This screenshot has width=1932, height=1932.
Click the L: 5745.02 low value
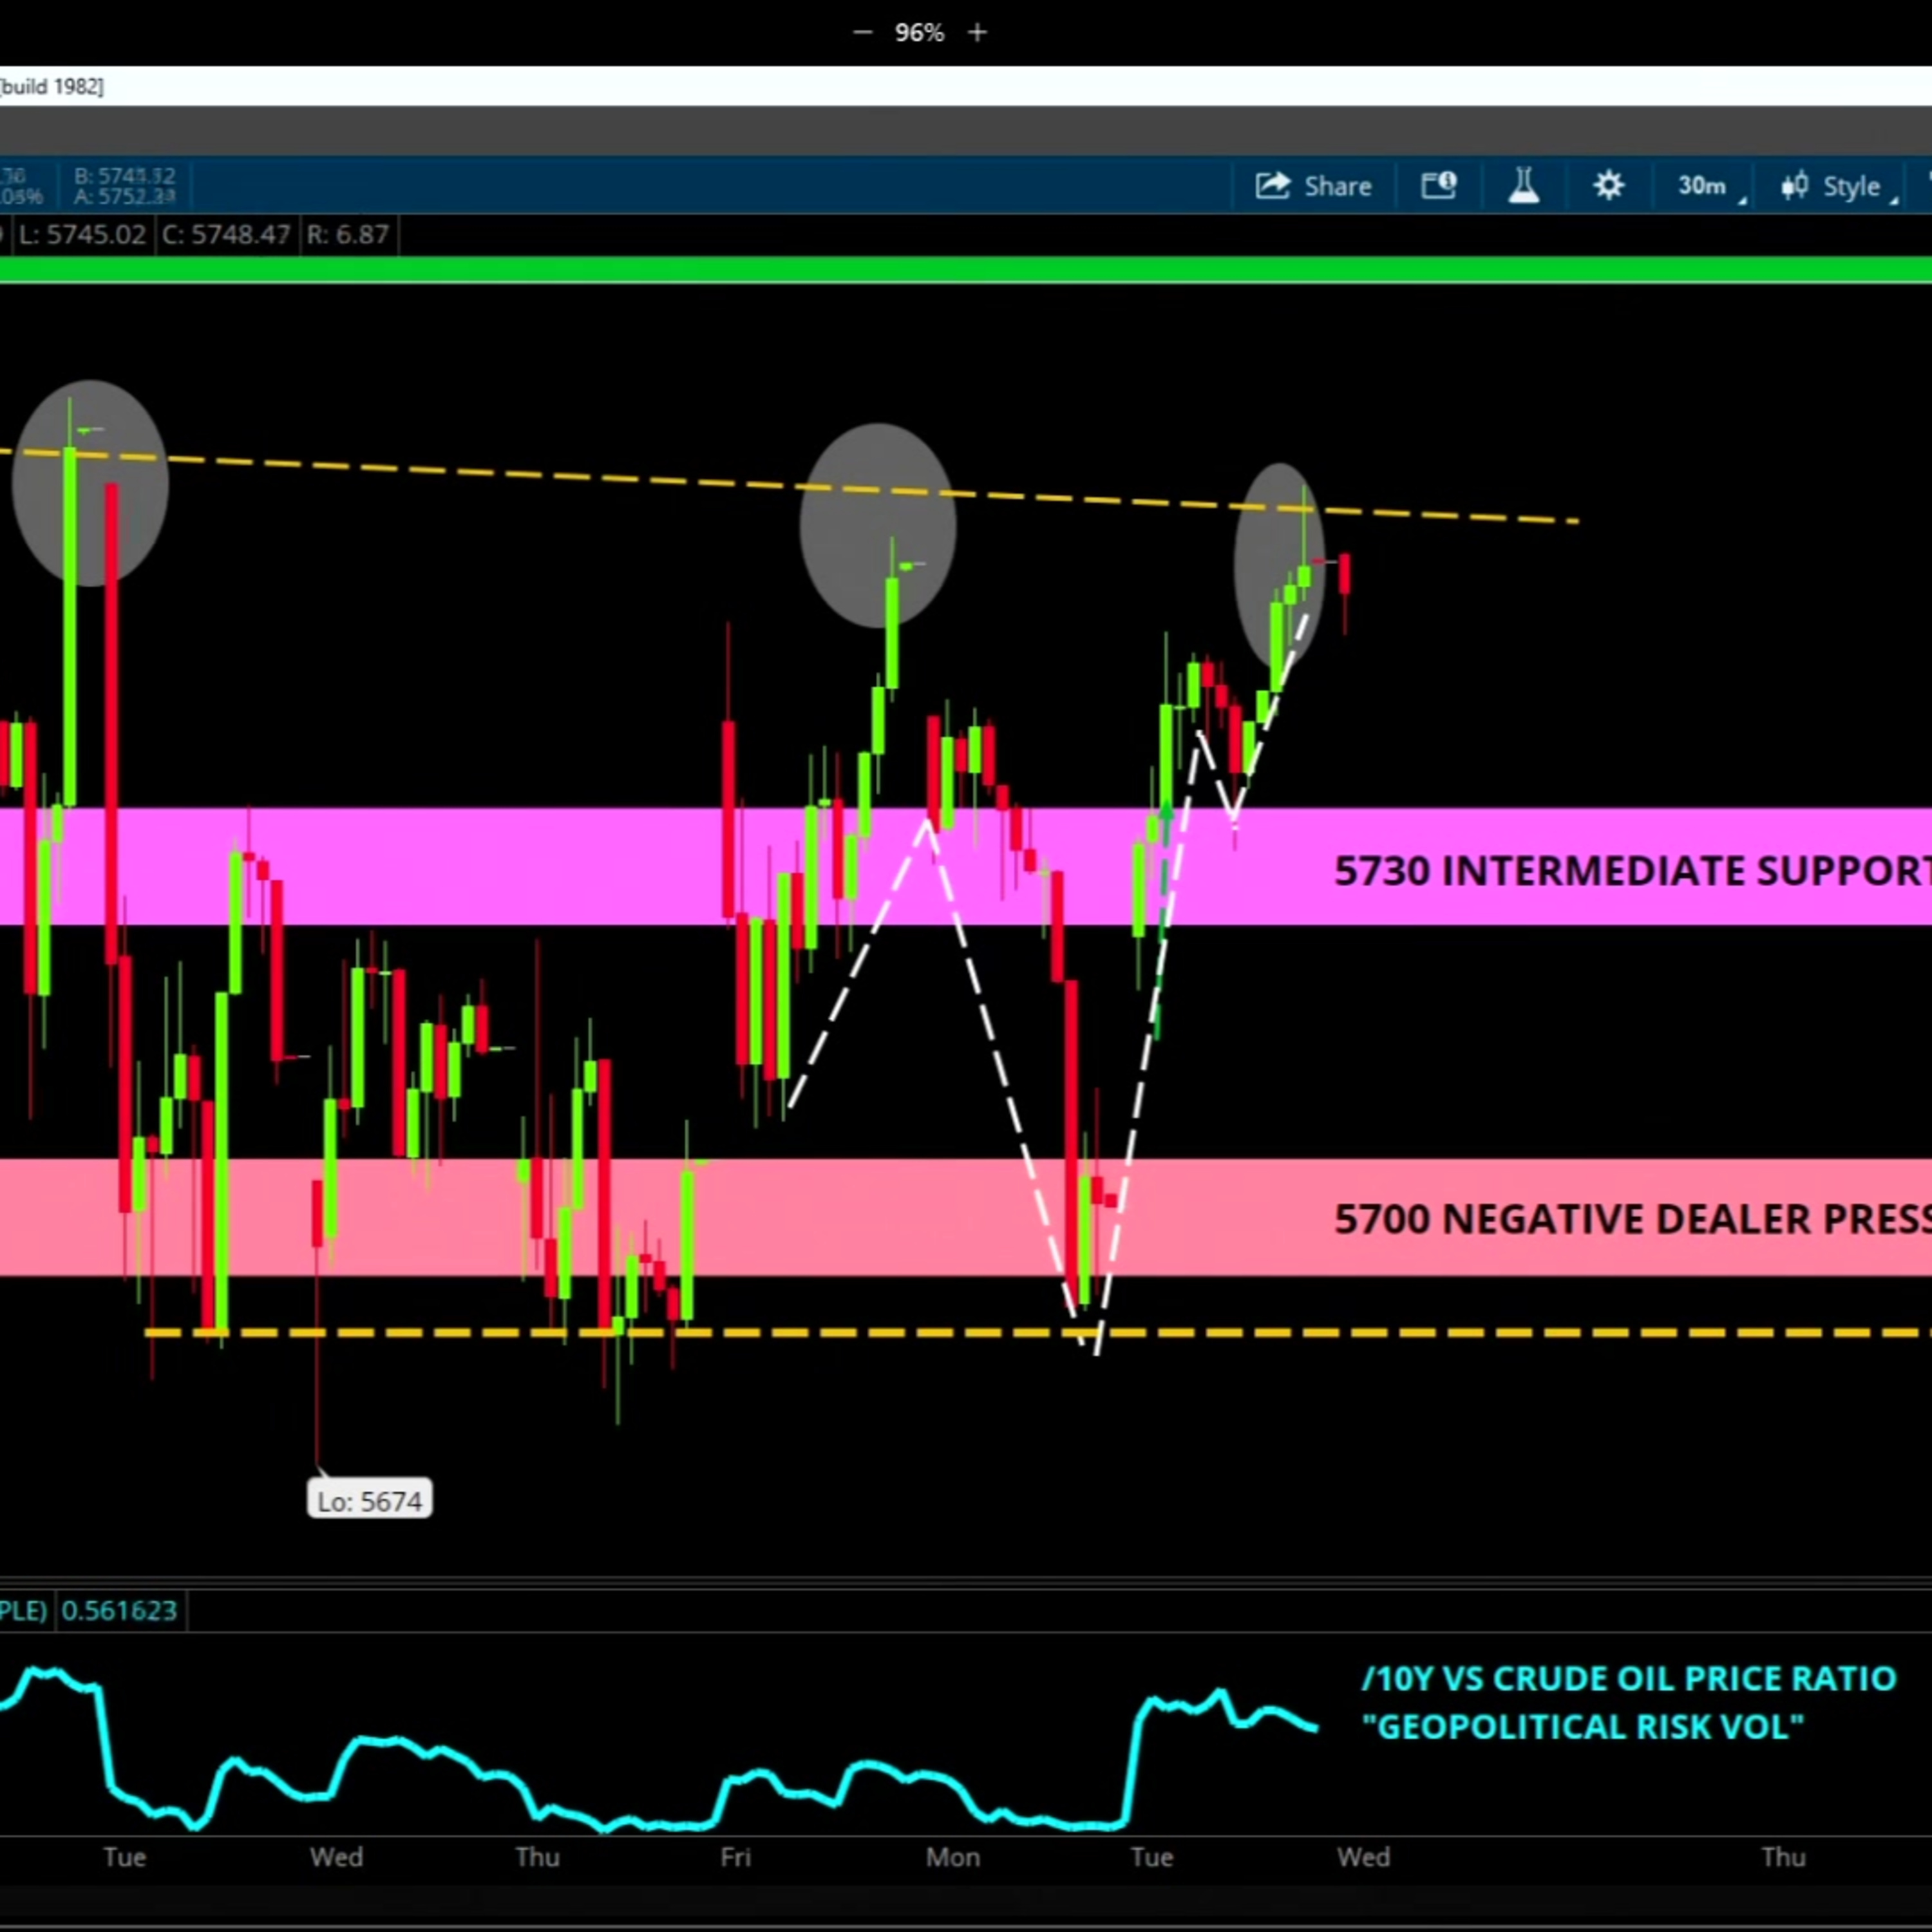point(82,235)
